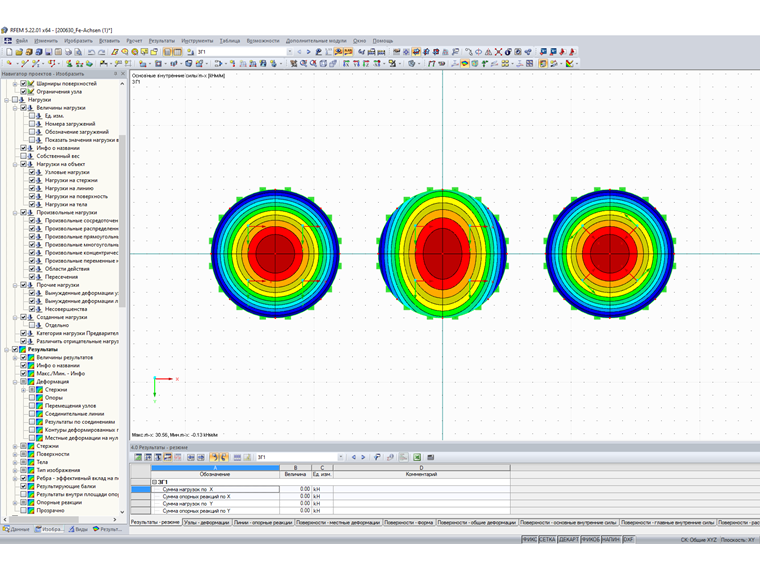The height and width of the screenshot is (570, 760).
Task: Open the color scale icon at toolbar's right end
Action: [570, 63]
